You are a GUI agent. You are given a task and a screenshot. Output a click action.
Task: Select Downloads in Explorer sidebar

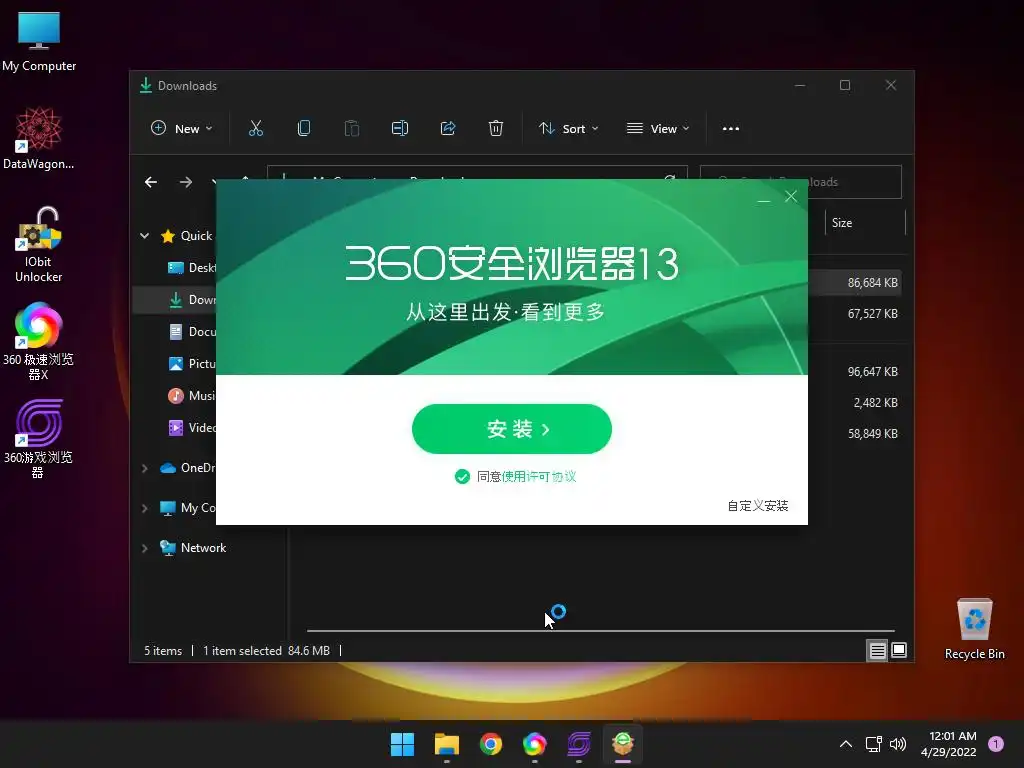(191, 300)
